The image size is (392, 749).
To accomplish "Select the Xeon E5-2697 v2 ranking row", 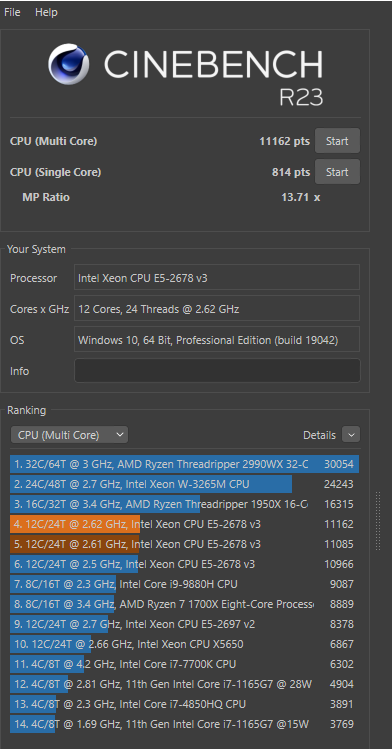I will (185, 624).
